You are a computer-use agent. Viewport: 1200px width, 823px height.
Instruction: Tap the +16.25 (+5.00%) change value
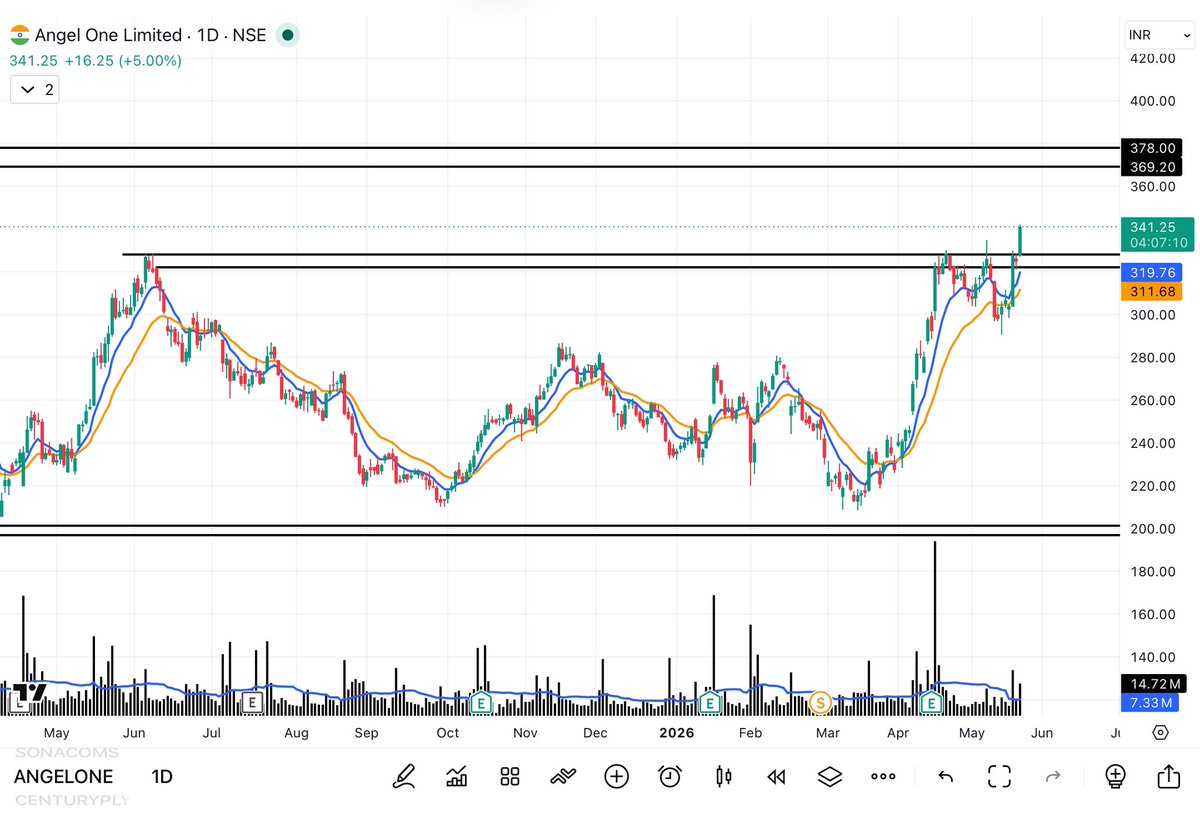click(123, 61)
